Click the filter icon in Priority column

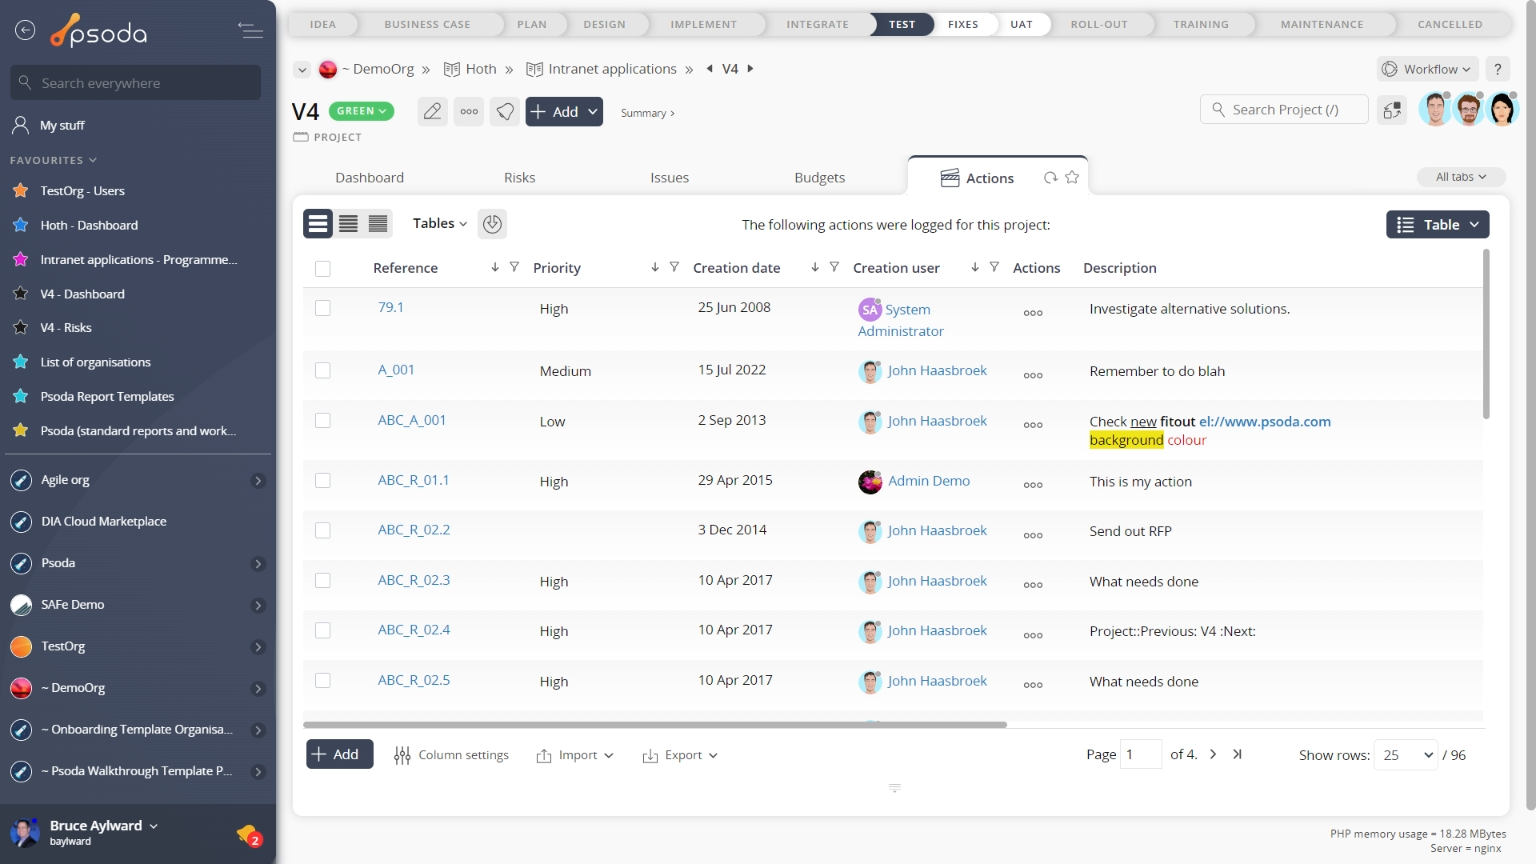[x=674, y=267]
